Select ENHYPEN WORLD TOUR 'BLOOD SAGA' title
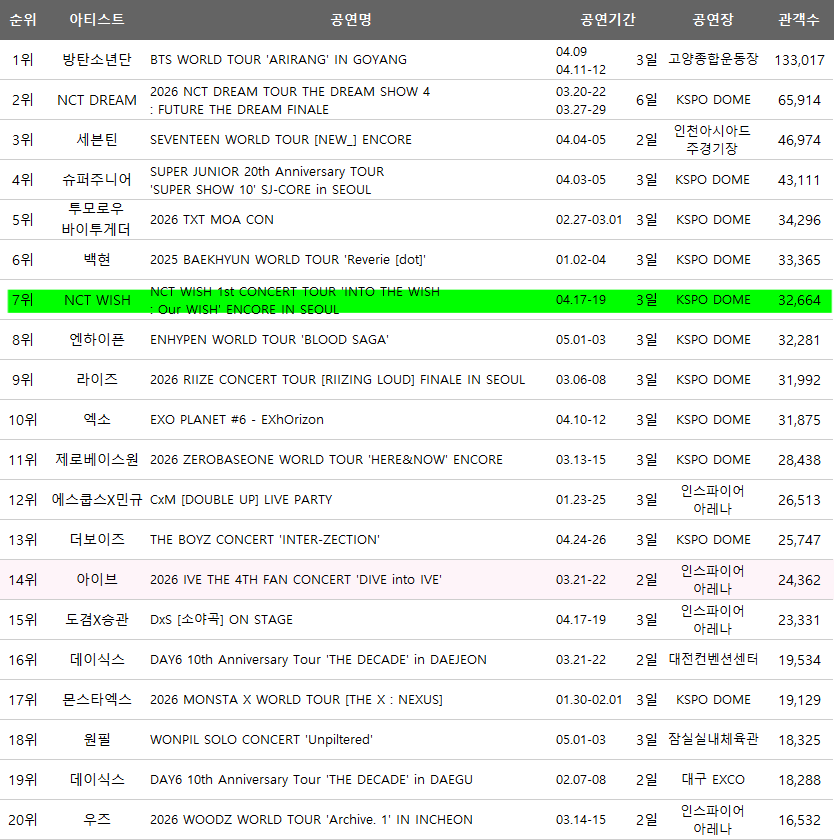Viewport: 834px width, 840px height. tap(269, 340)
